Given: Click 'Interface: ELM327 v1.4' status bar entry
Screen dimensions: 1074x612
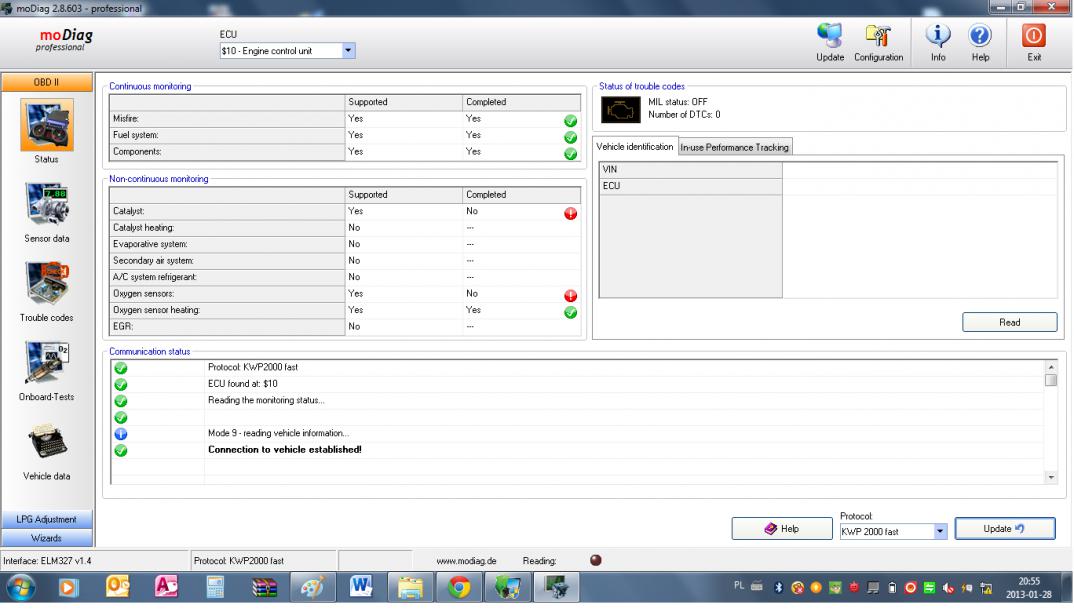Looking at the screenshot, I should pos(47,561).
